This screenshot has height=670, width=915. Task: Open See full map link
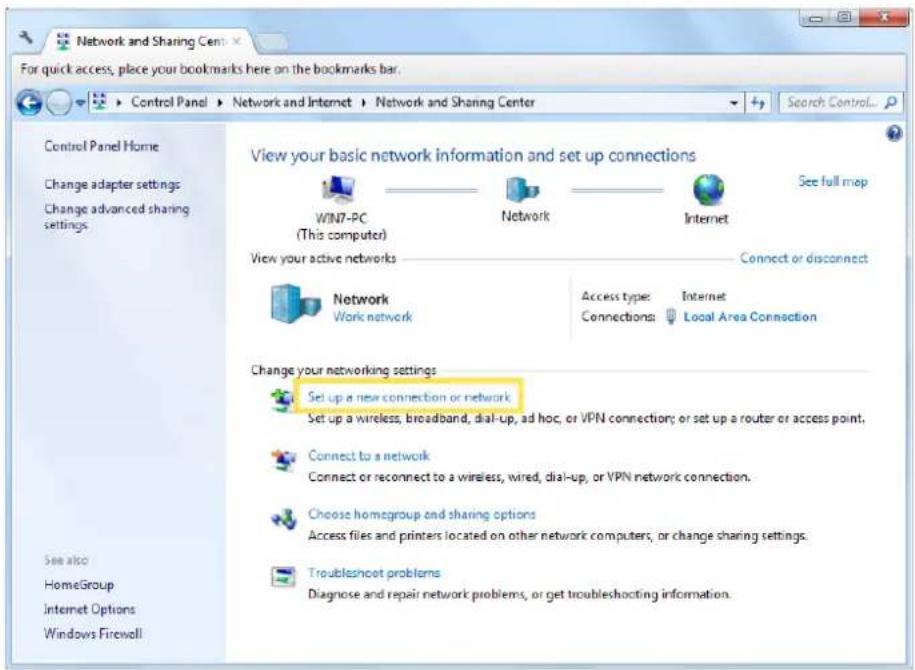[x=833, y=182]
